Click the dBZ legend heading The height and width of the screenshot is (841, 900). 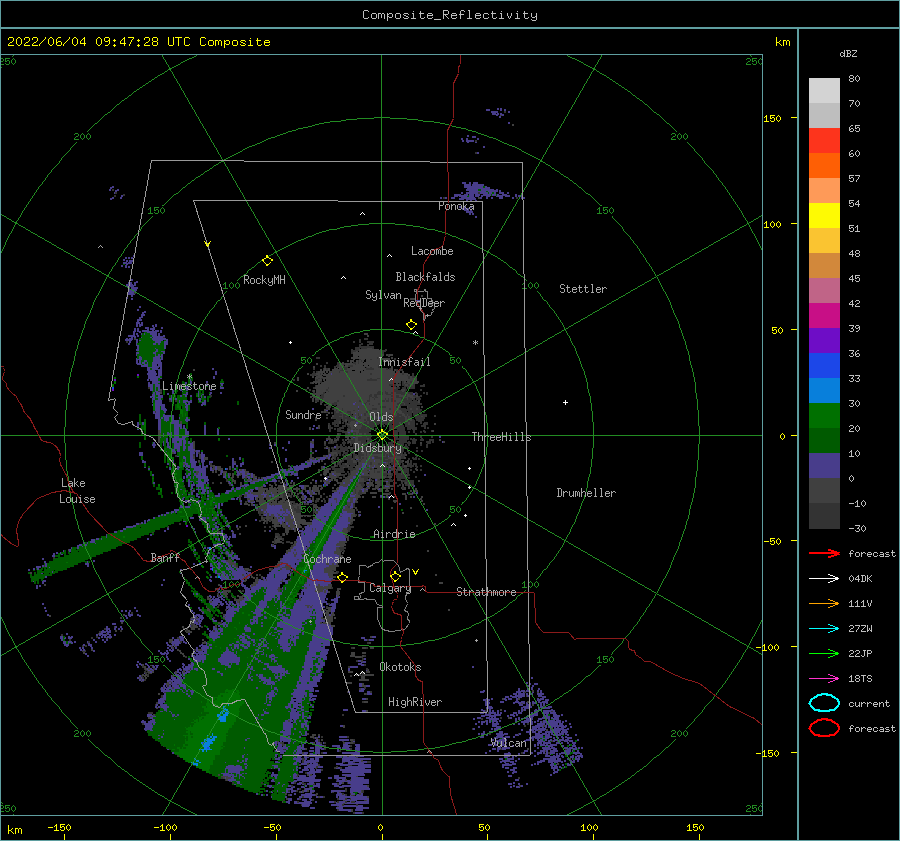click(x=848, y=54)
